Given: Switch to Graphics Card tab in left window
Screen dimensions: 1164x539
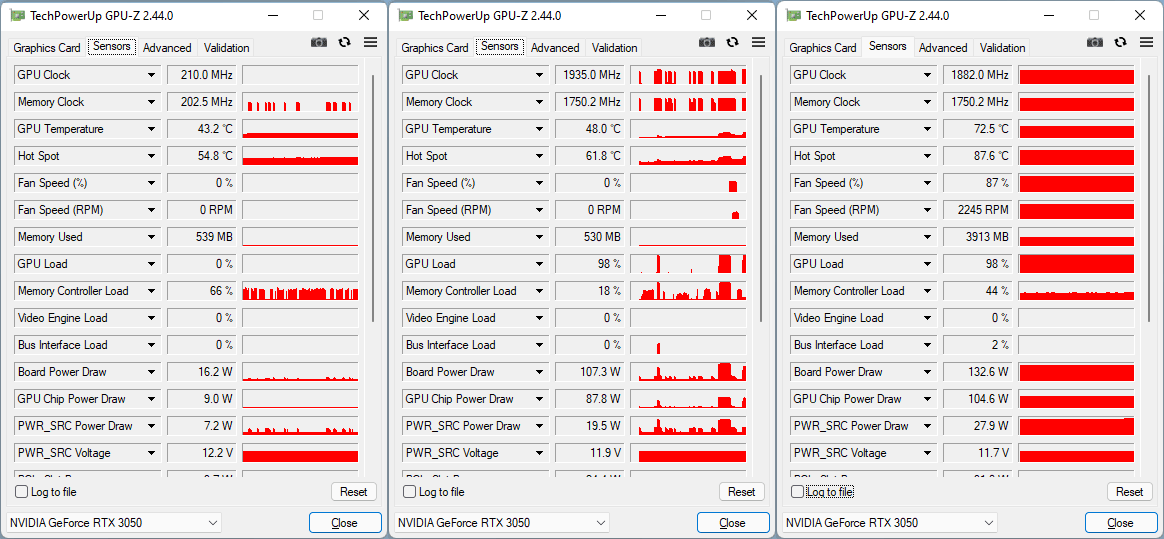Looking at the screenshot, I should pos(47,48).
